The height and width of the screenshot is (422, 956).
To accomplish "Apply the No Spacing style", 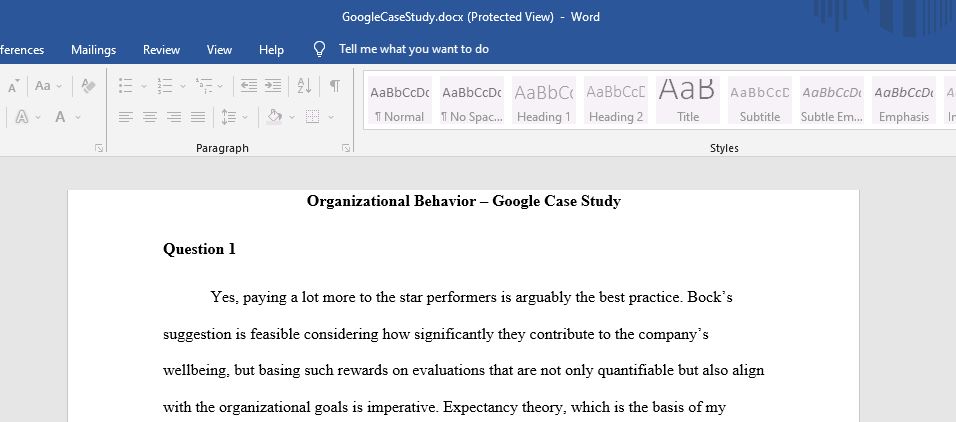I will tap(472, 100).
